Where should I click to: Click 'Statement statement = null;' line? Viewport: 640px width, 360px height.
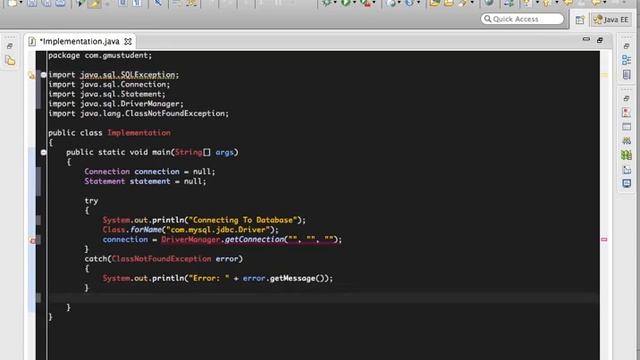(x=145, y=181)
